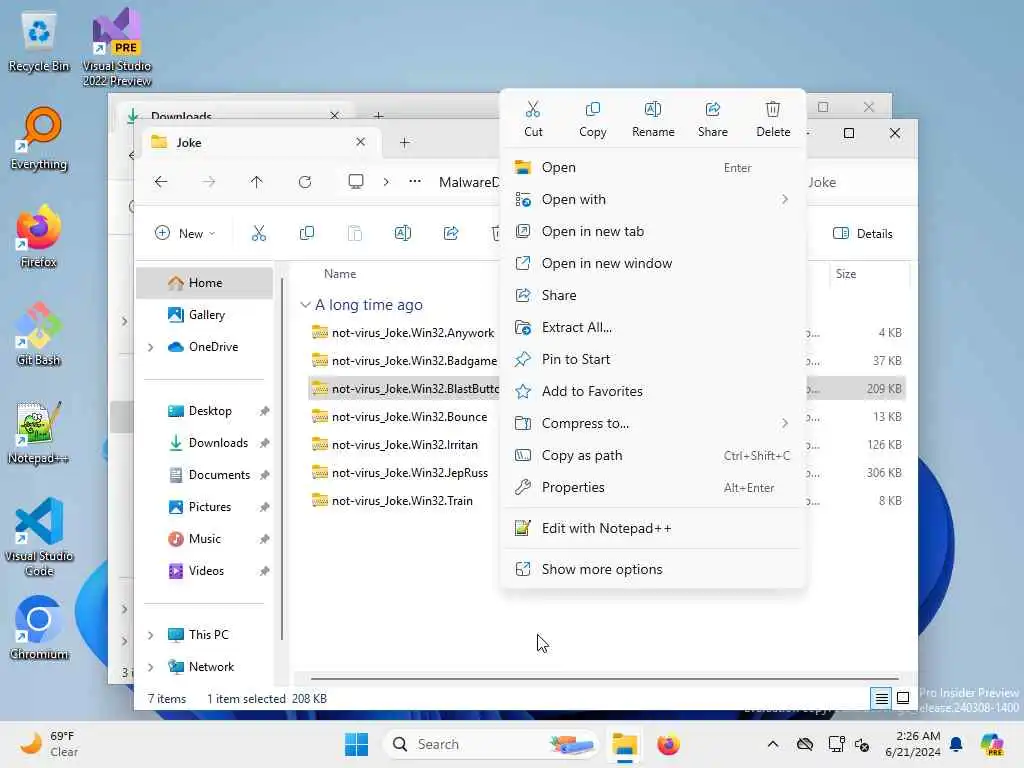The height and width of the screenshot is (768, 1024).
Task: Switch to large thumbnails view
Action: tap(903, 699)
